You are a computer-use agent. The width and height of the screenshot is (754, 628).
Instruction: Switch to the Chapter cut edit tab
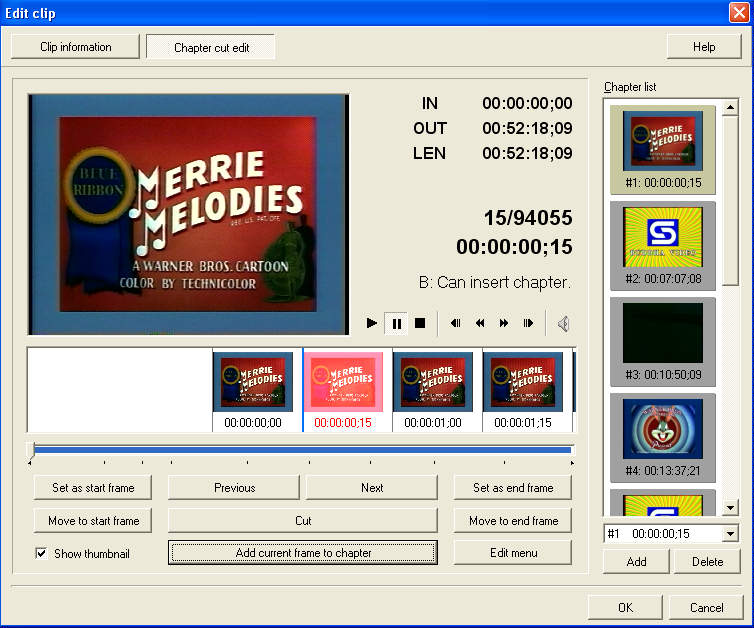(212, 48)
